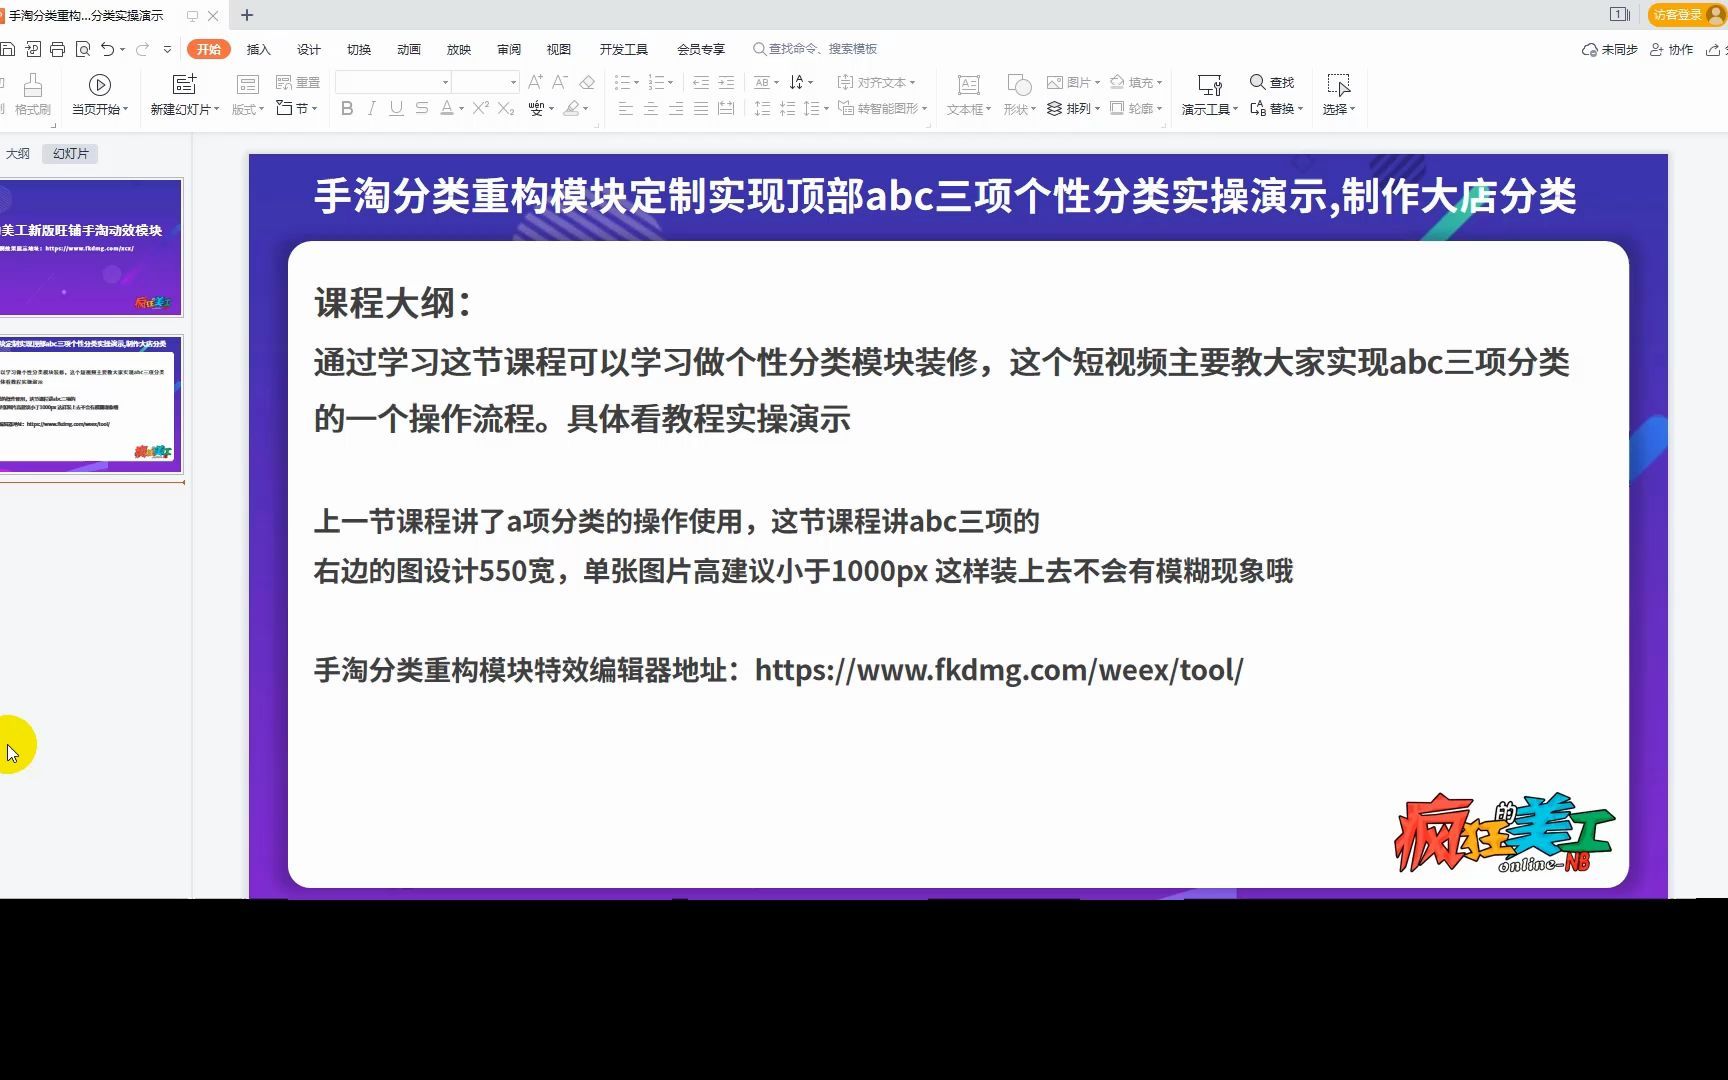1728x1080 pixels.
Task: Align text left icon
Action: pos(626,108)
